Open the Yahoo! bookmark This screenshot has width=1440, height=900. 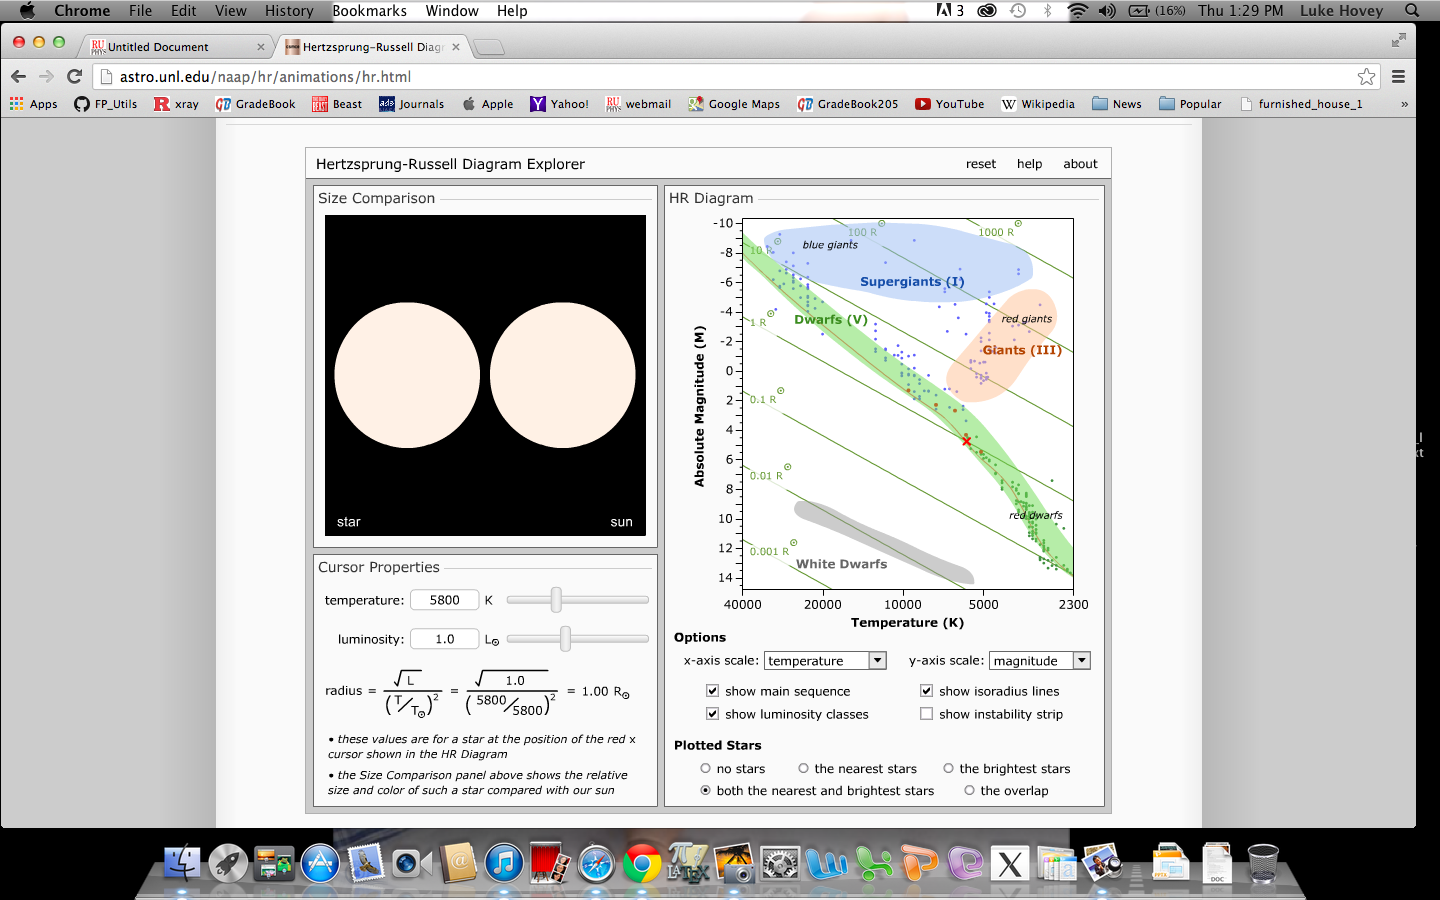point(559,104)
